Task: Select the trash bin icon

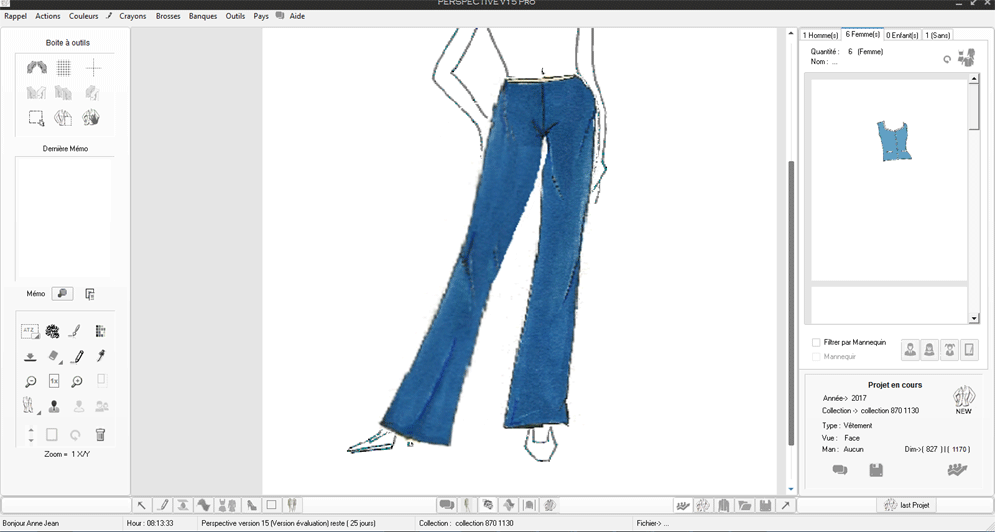Action: (100, 435)
